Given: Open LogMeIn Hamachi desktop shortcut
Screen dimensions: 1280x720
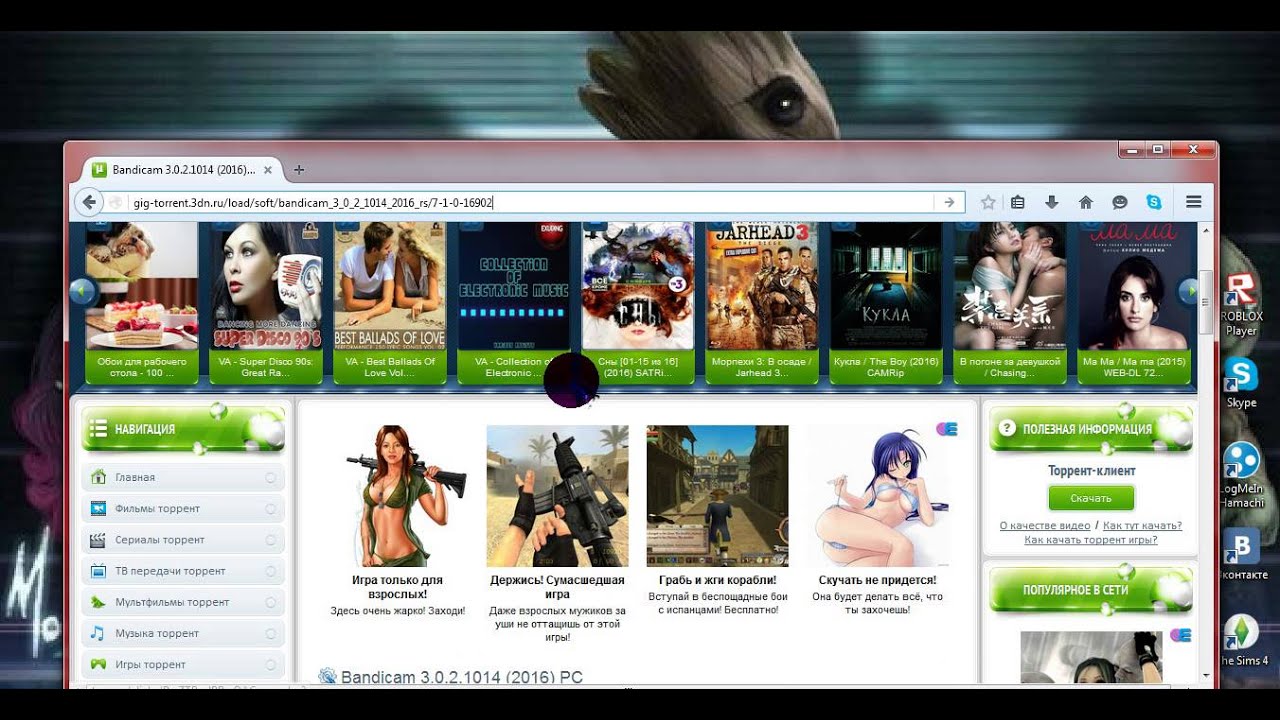Looking at the screenshot, I should click(x=1241, y=475).
